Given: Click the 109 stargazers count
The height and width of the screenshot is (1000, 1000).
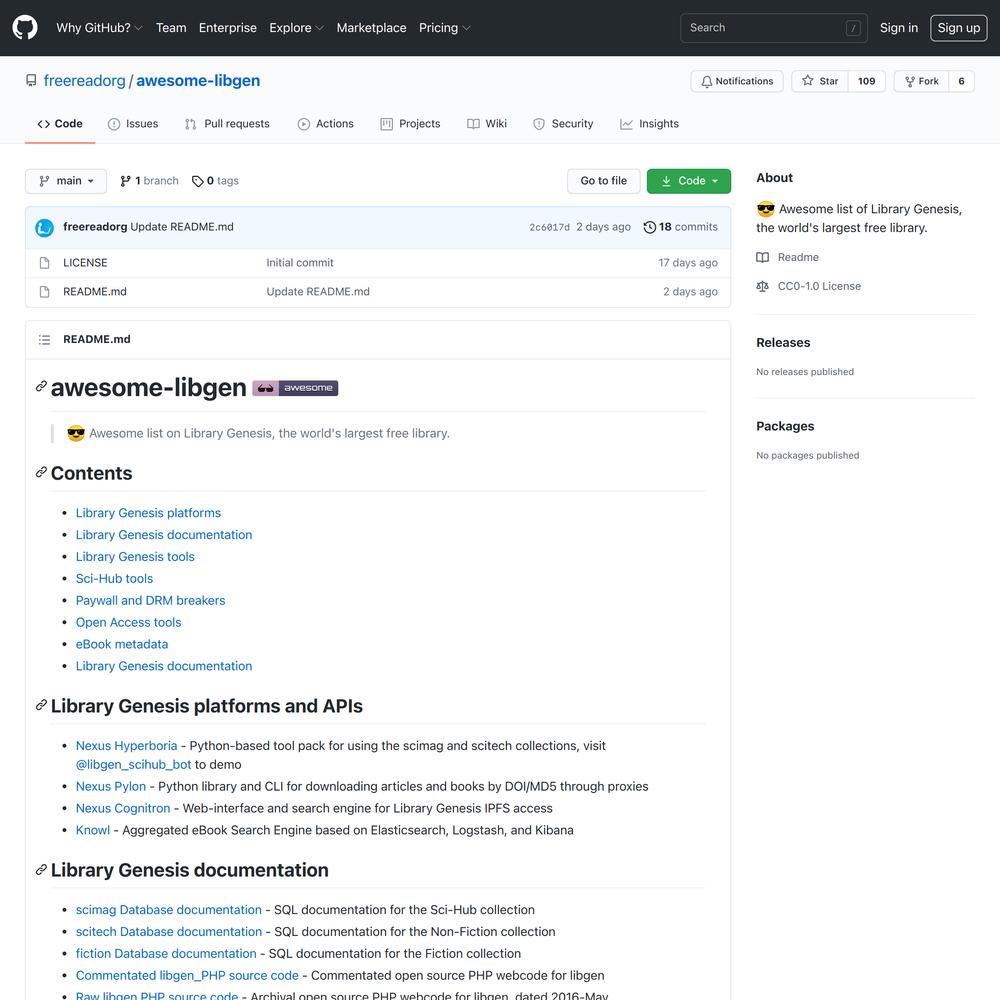Looking at the screenshot, I should (866, 81).
